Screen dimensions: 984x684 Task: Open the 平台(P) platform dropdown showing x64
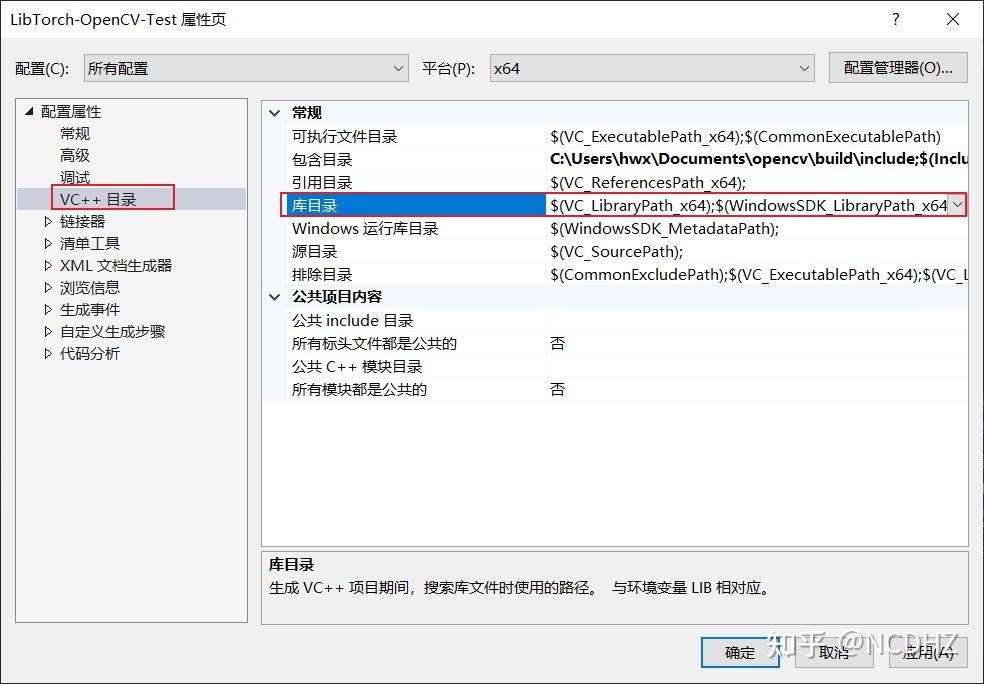coord(806,67)
